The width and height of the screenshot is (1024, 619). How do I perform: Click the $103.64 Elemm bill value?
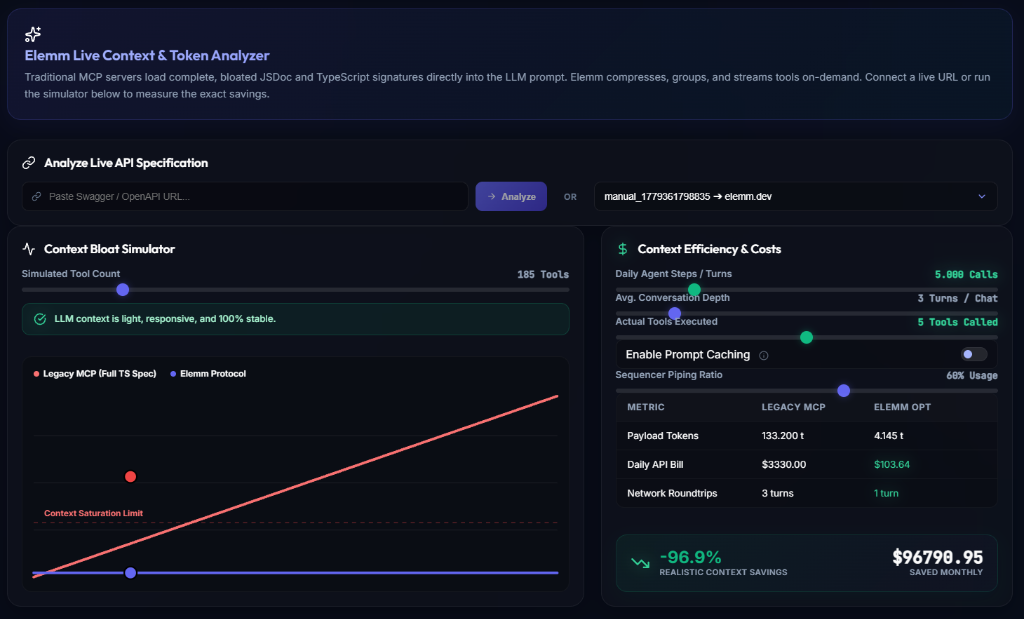point(891,464)
